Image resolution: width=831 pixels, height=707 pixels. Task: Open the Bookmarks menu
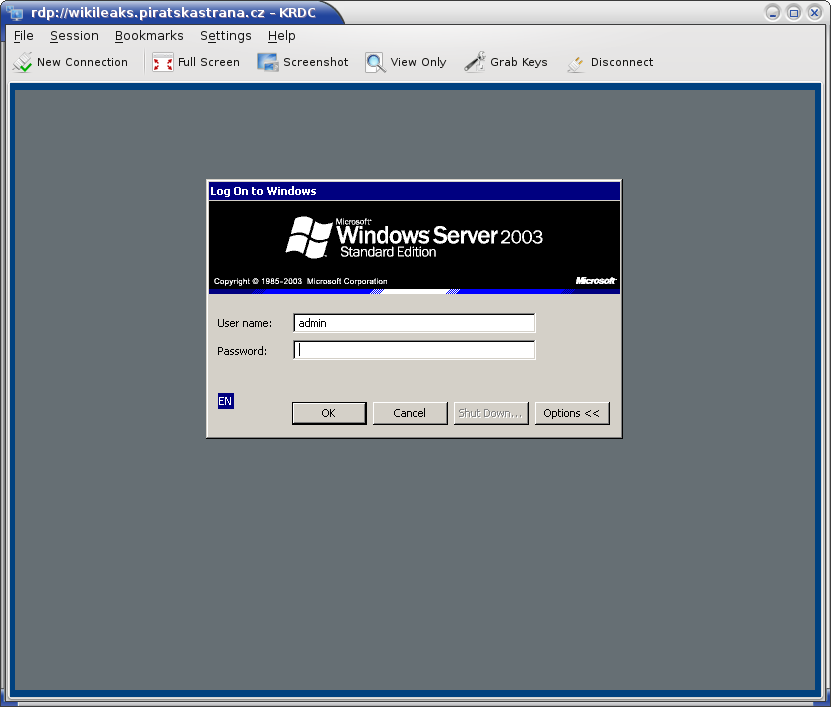[x=149, y=36]
